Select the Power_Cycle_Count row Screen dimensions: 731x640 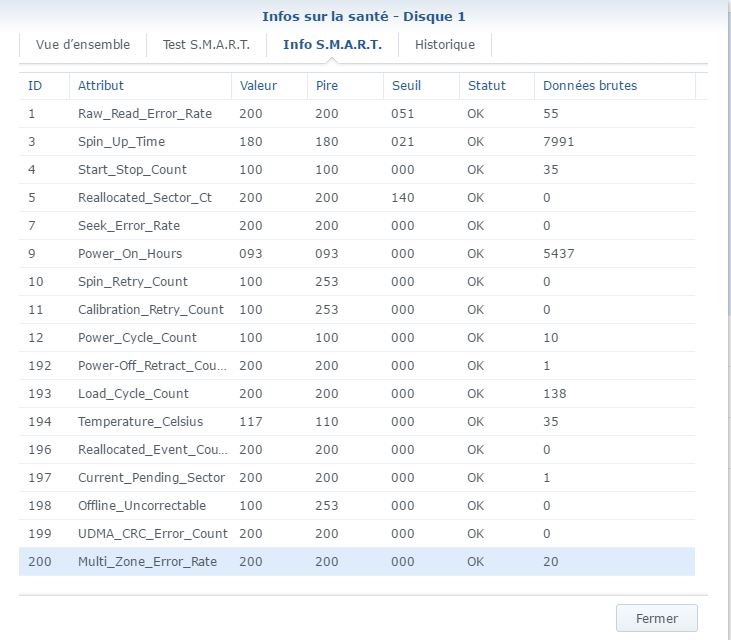pos(357,337)
